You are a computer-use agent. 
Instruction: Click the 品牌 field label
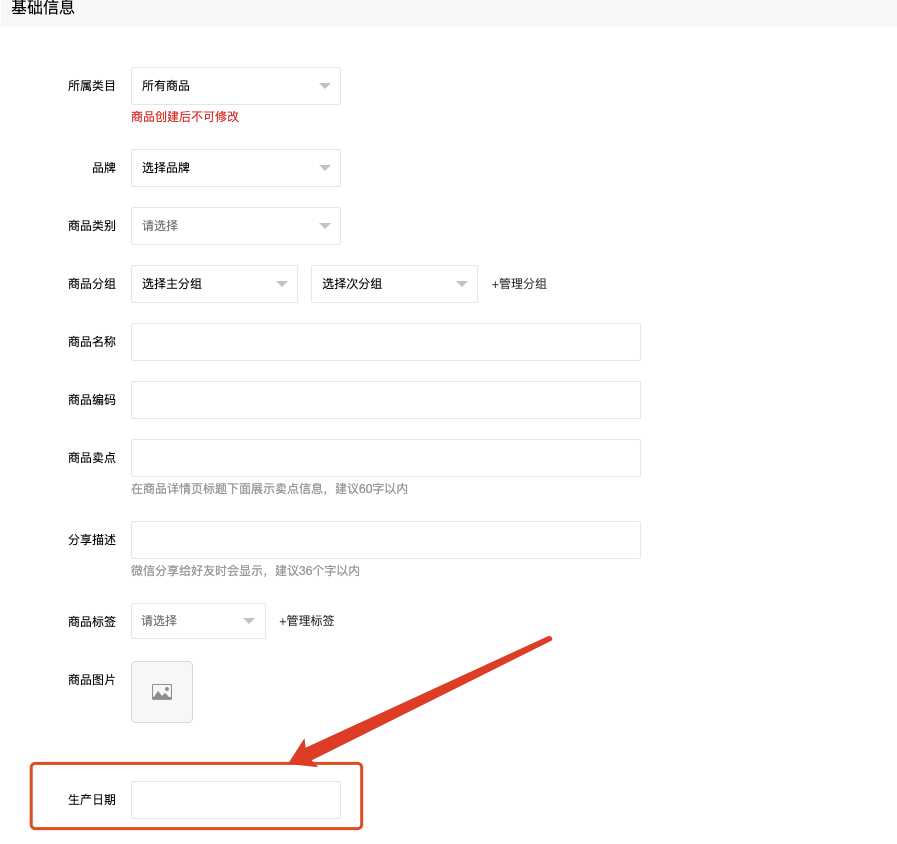click(104, 168)
